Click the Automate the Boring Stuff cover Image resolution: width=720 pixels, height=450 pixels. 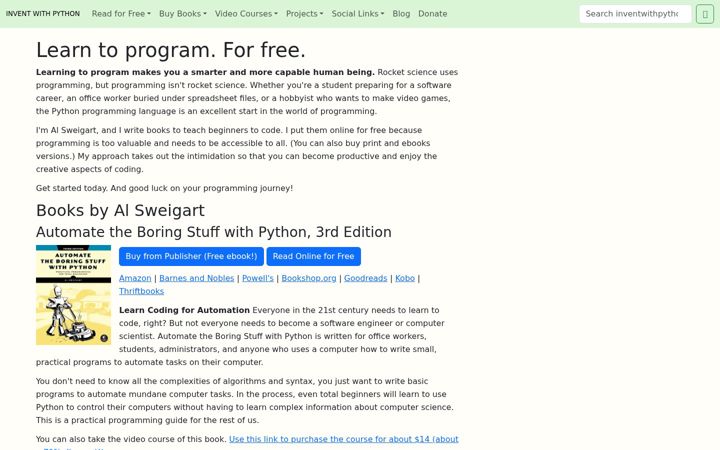(x=73, y=295)
